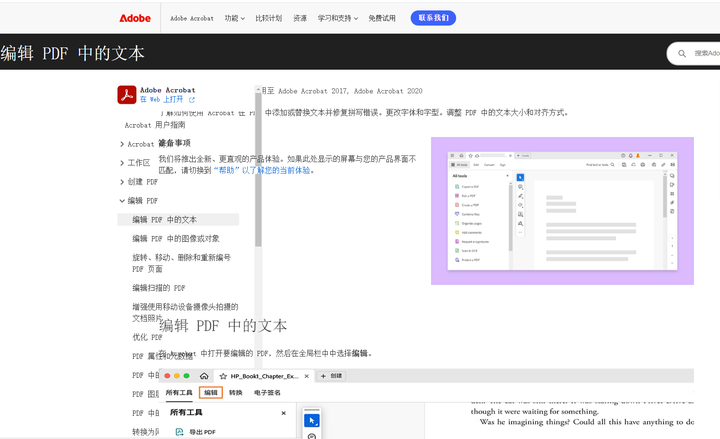This screenshot has width=720, height=439.
Task: Open 增强使用移动设备摄像头拍摄的文档照片 item
Action: (x=185, y=312)
